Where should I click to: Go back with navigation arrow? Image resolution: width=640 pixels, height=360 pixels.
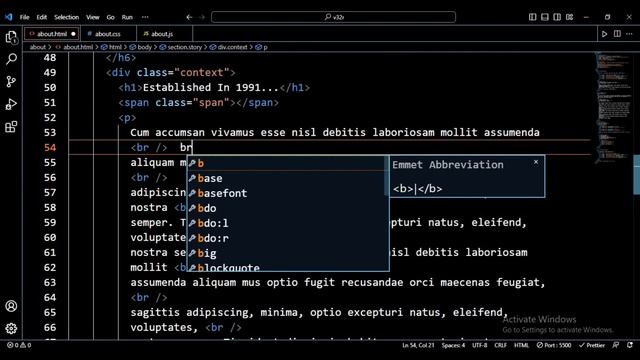[x=189, y=17]
